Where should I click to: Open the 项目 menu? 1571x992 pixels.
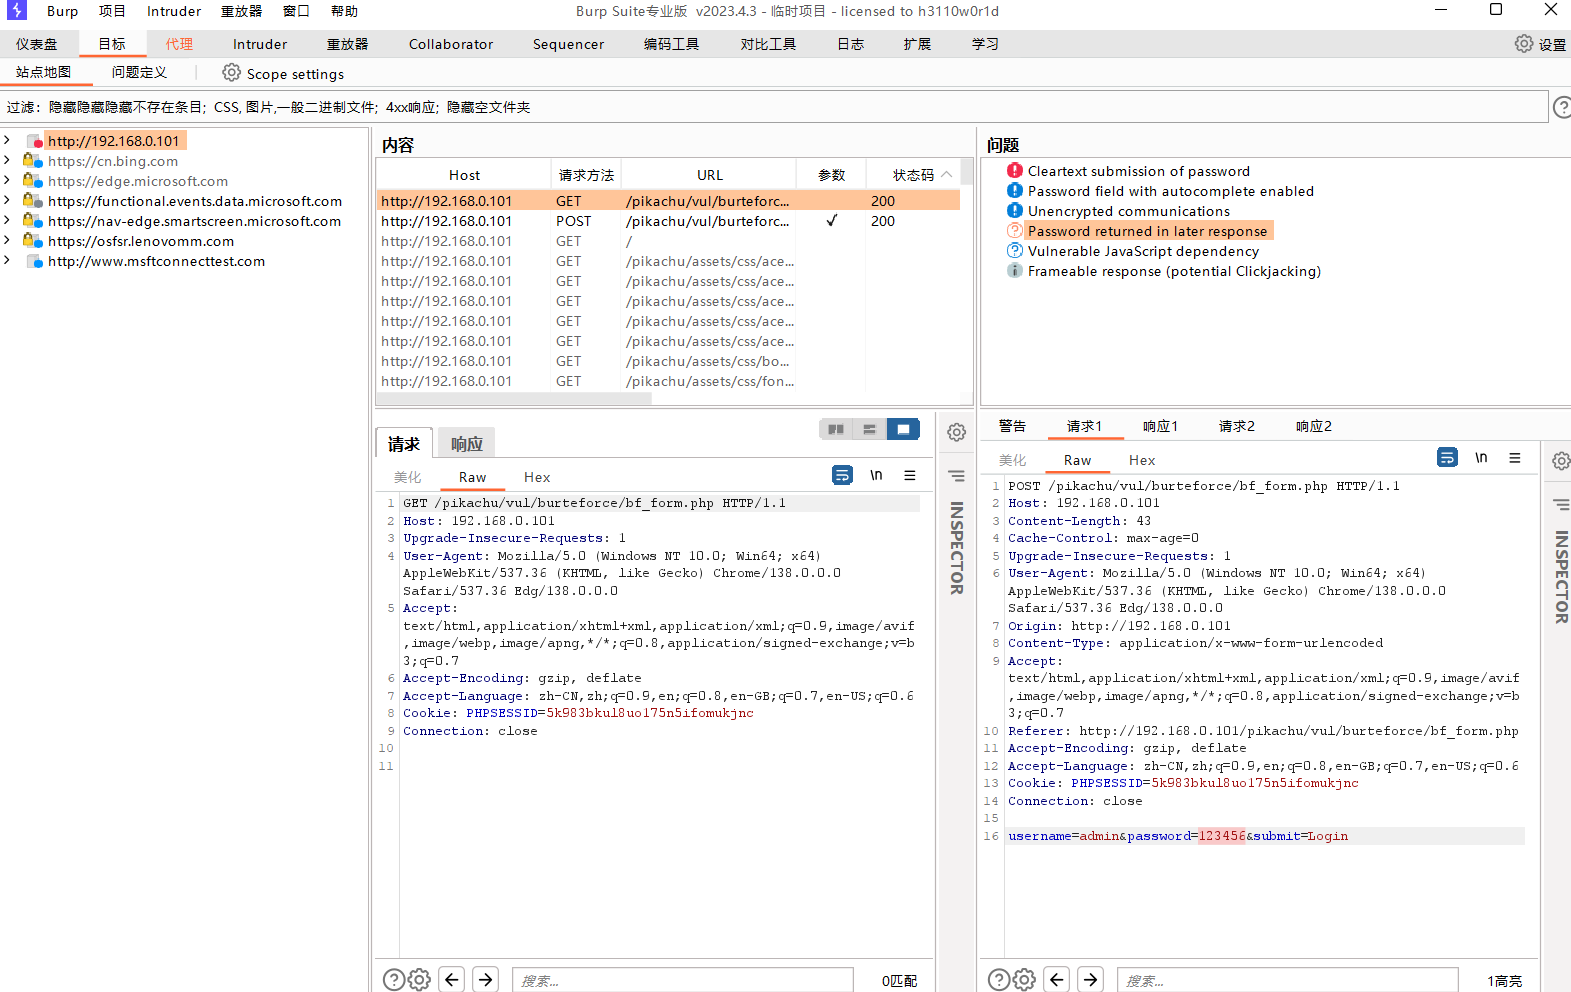tap(112, 11)
